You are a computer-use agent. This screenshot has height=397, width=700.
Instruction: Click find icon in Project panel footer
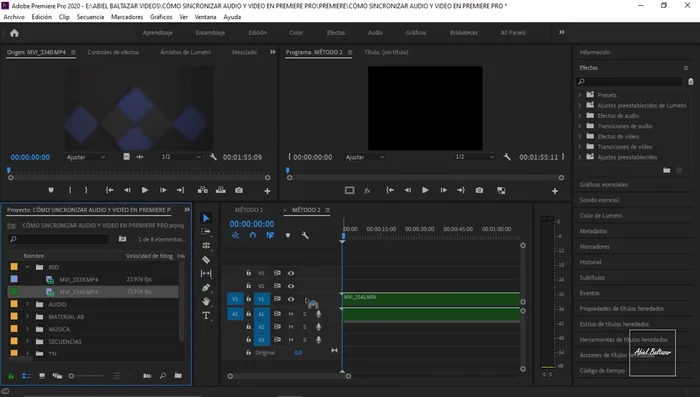click(163, 376)
